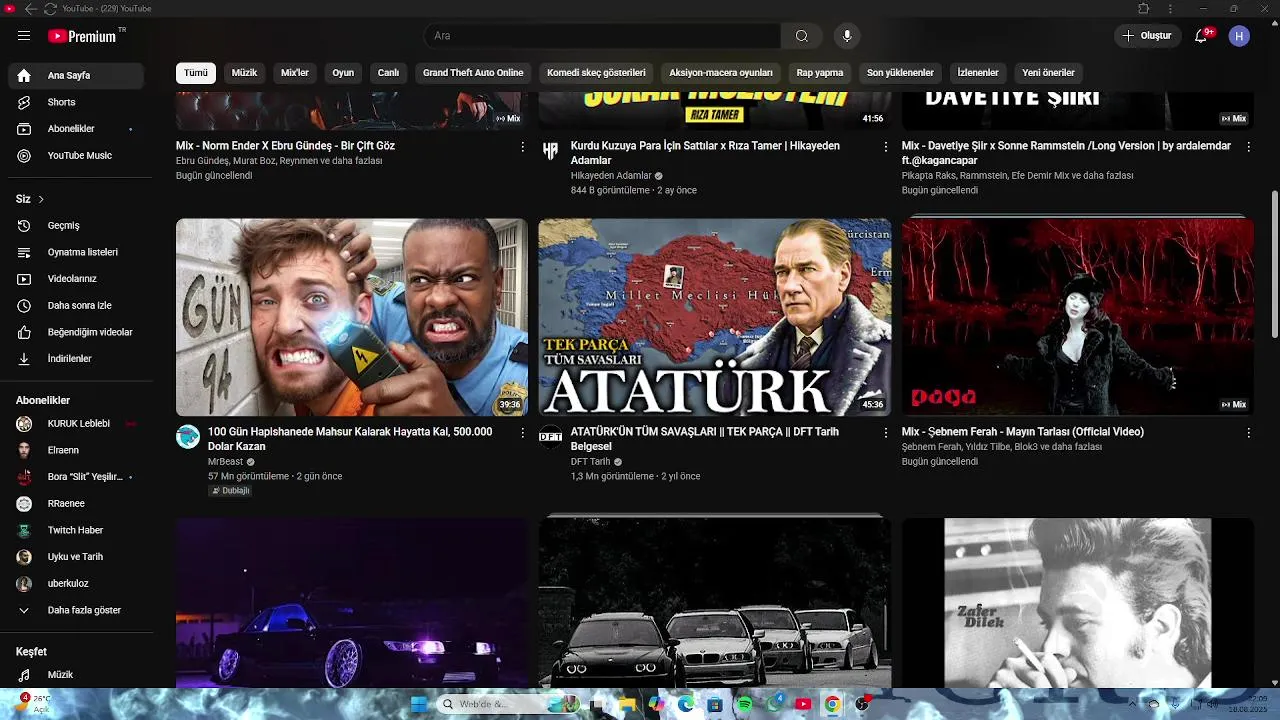Open Abonelikler in the sidebar

click(x=76, y=129)
